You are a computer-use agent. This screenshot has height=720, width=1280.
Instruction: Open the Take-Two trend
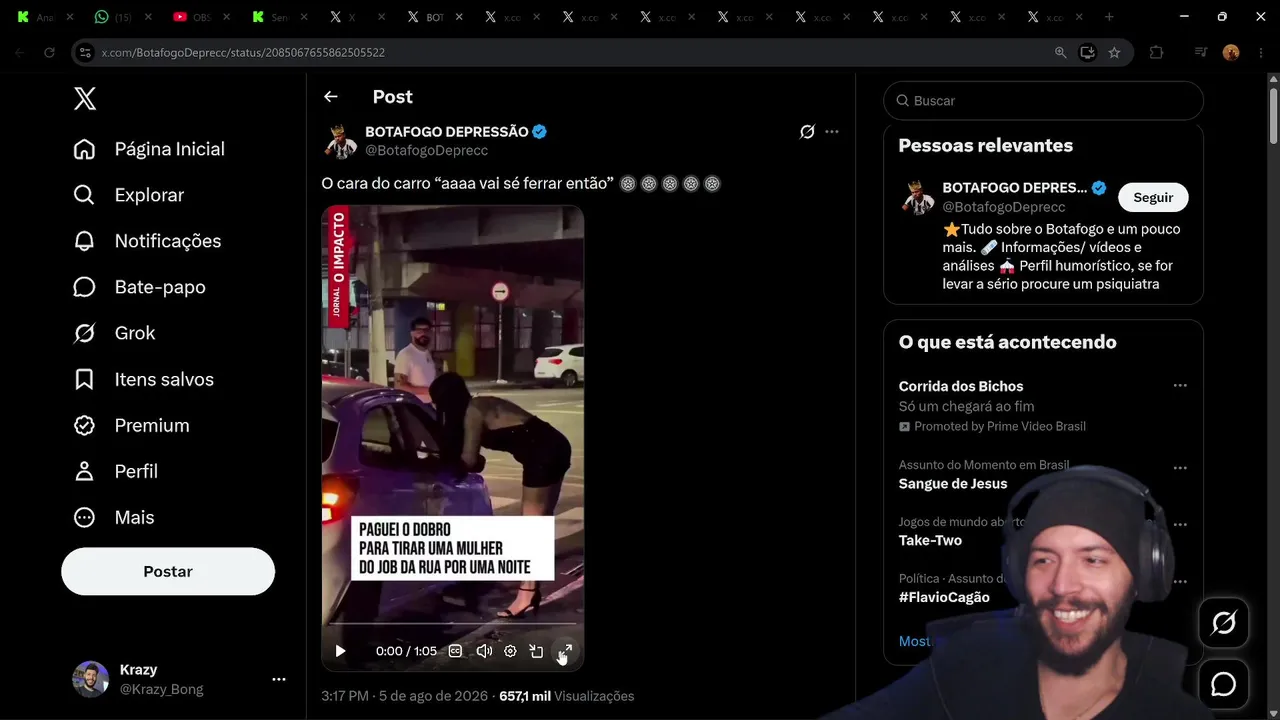point(930,540)
